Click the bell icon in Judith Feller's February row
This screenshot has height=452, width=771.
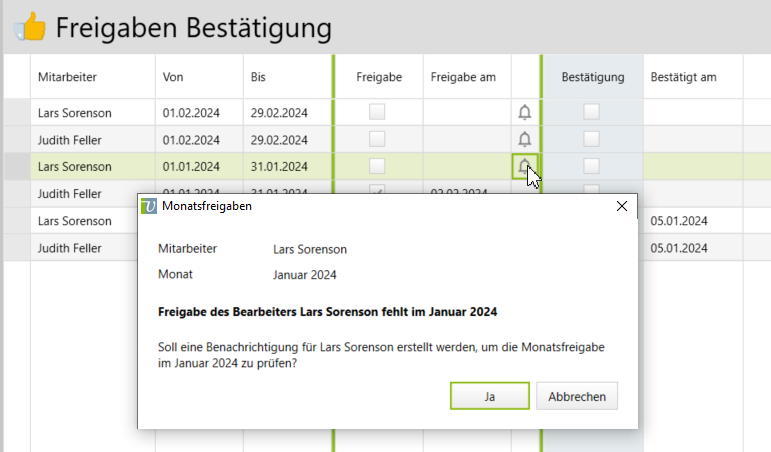524,140
